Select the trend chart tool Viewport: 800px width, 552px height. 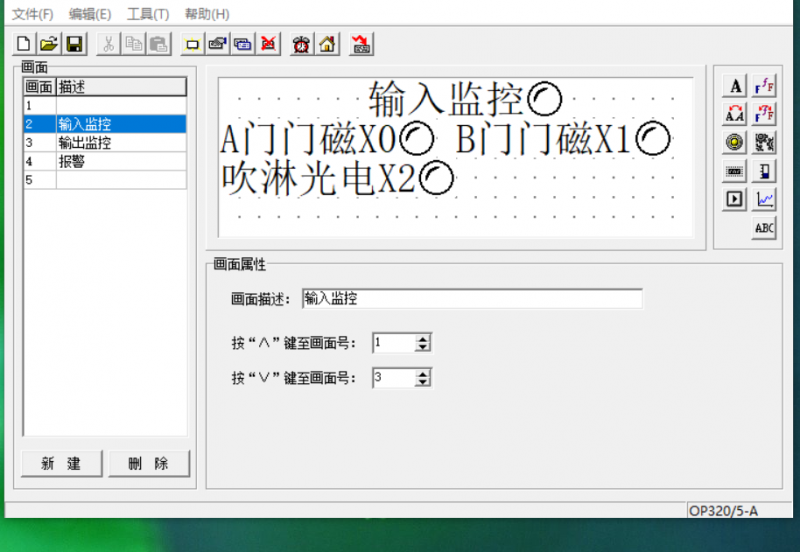764,199
